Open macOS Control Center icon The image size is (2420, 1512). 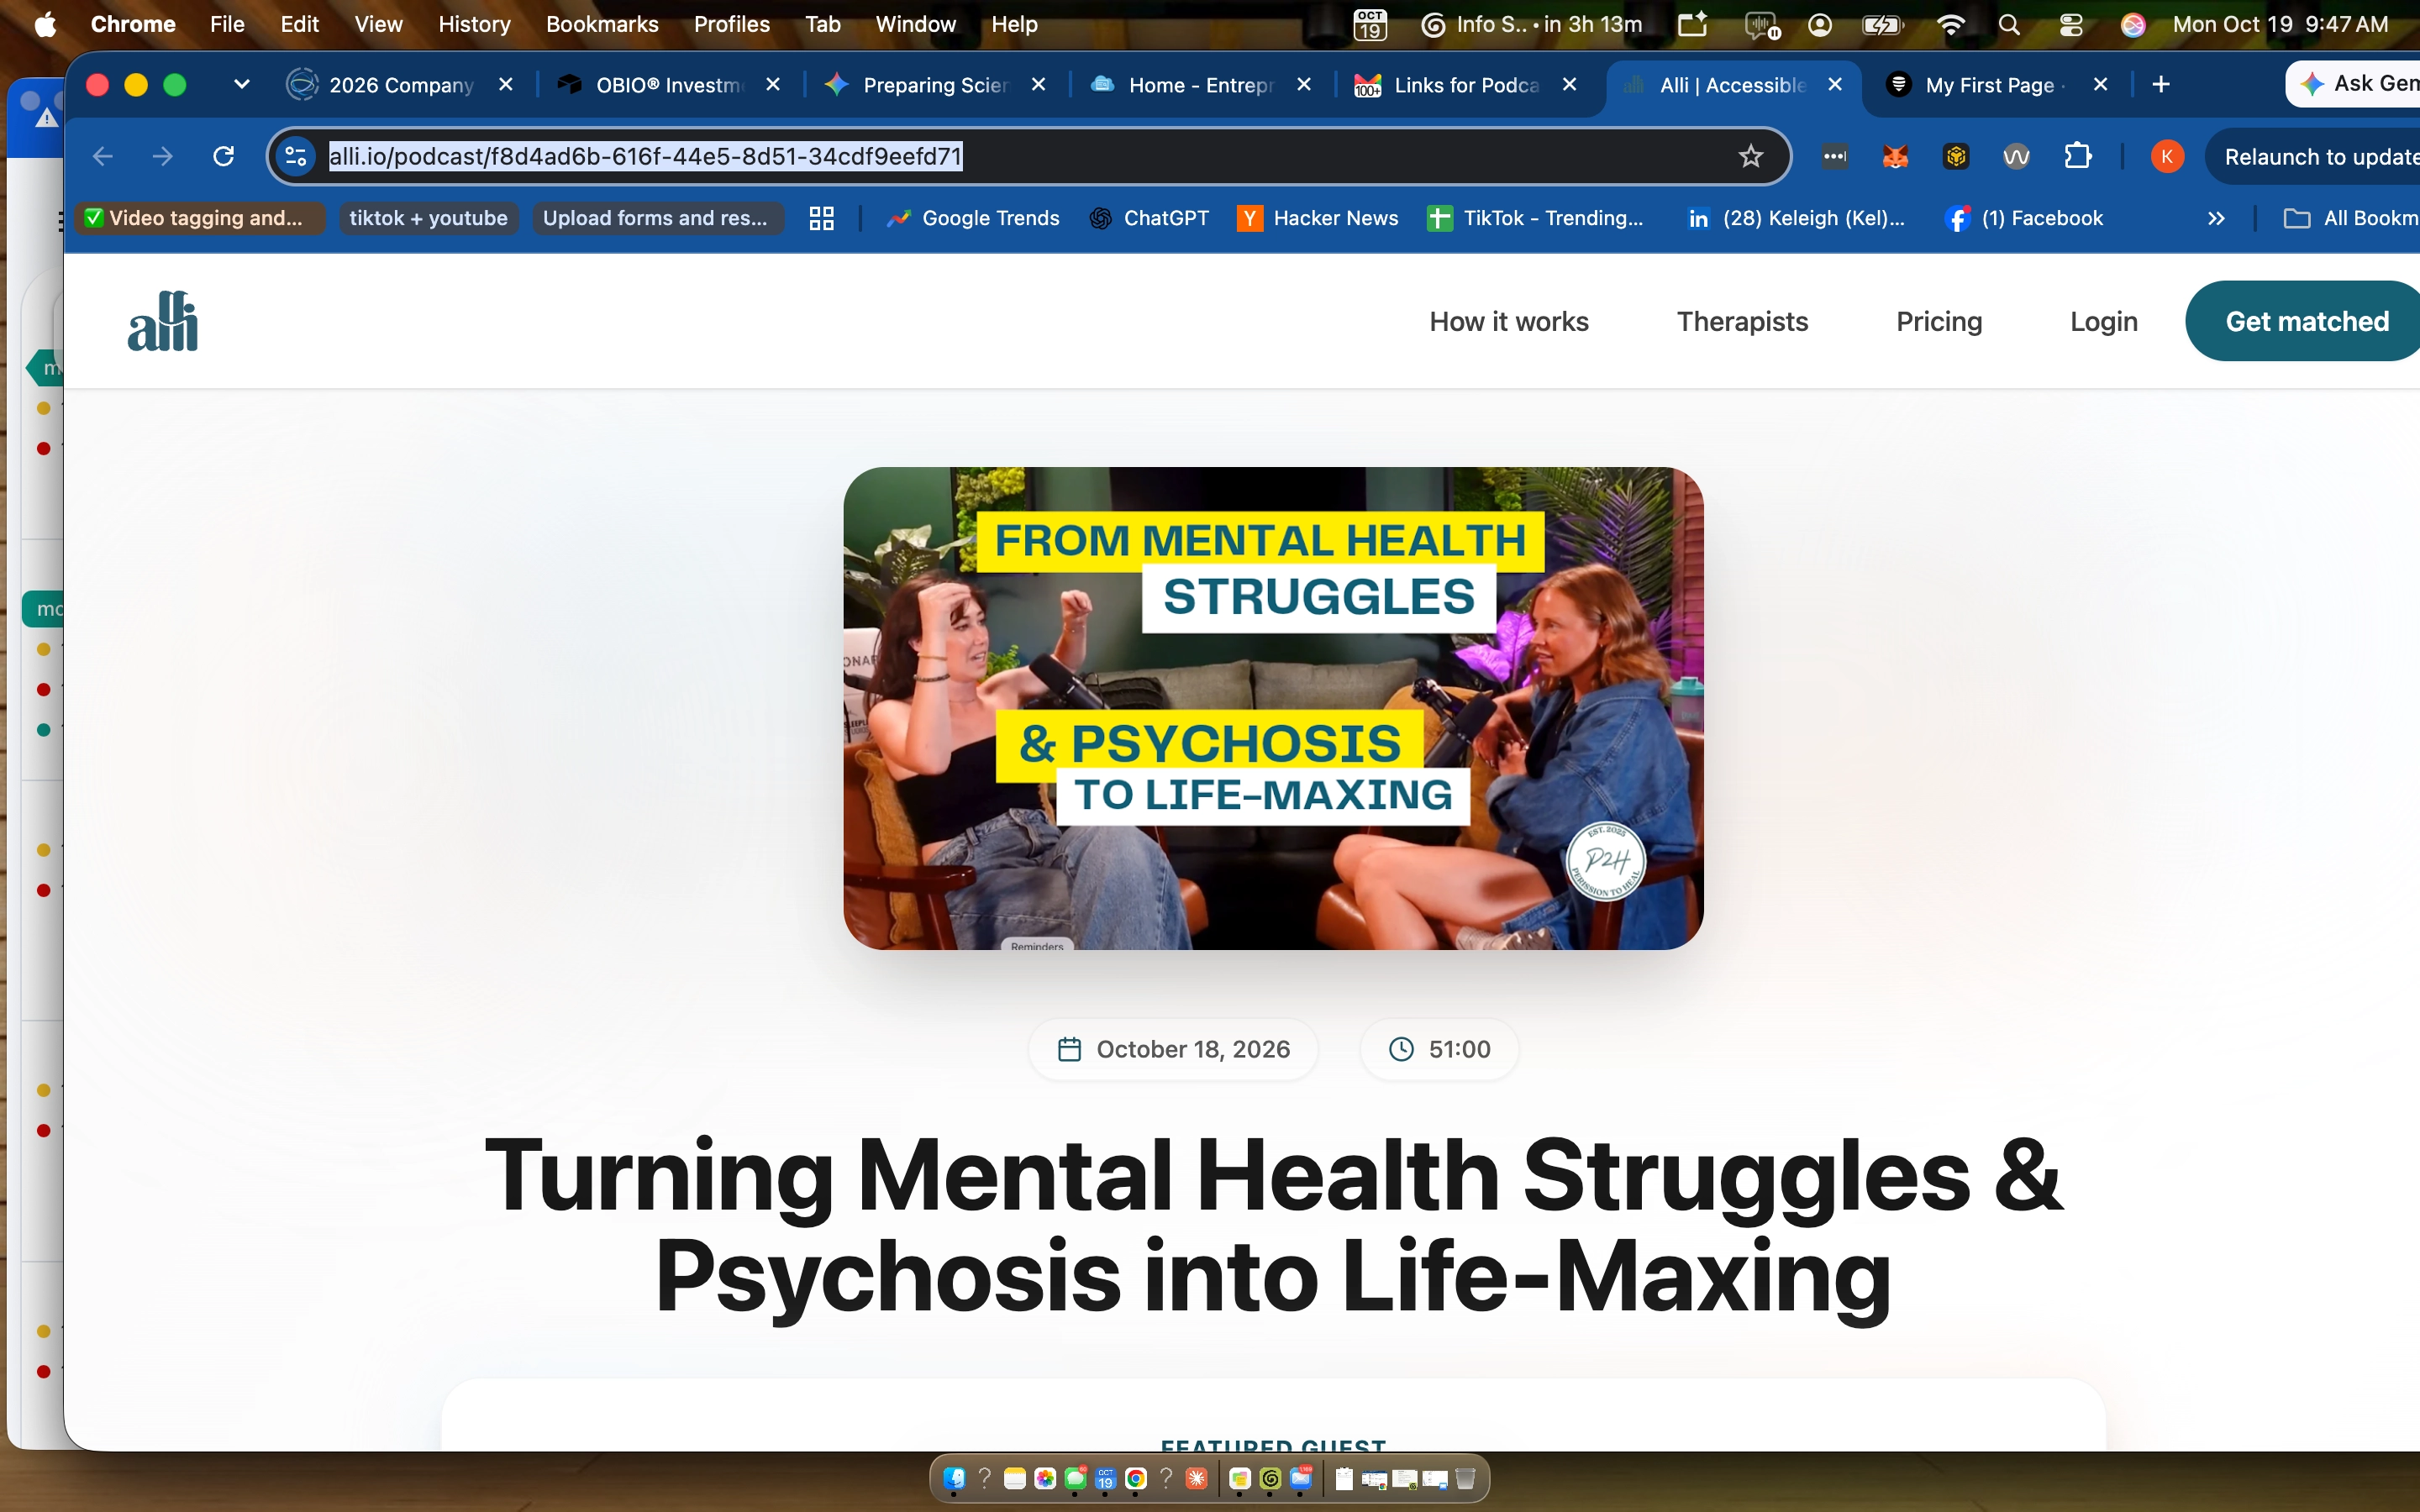tap(2071, 24)
